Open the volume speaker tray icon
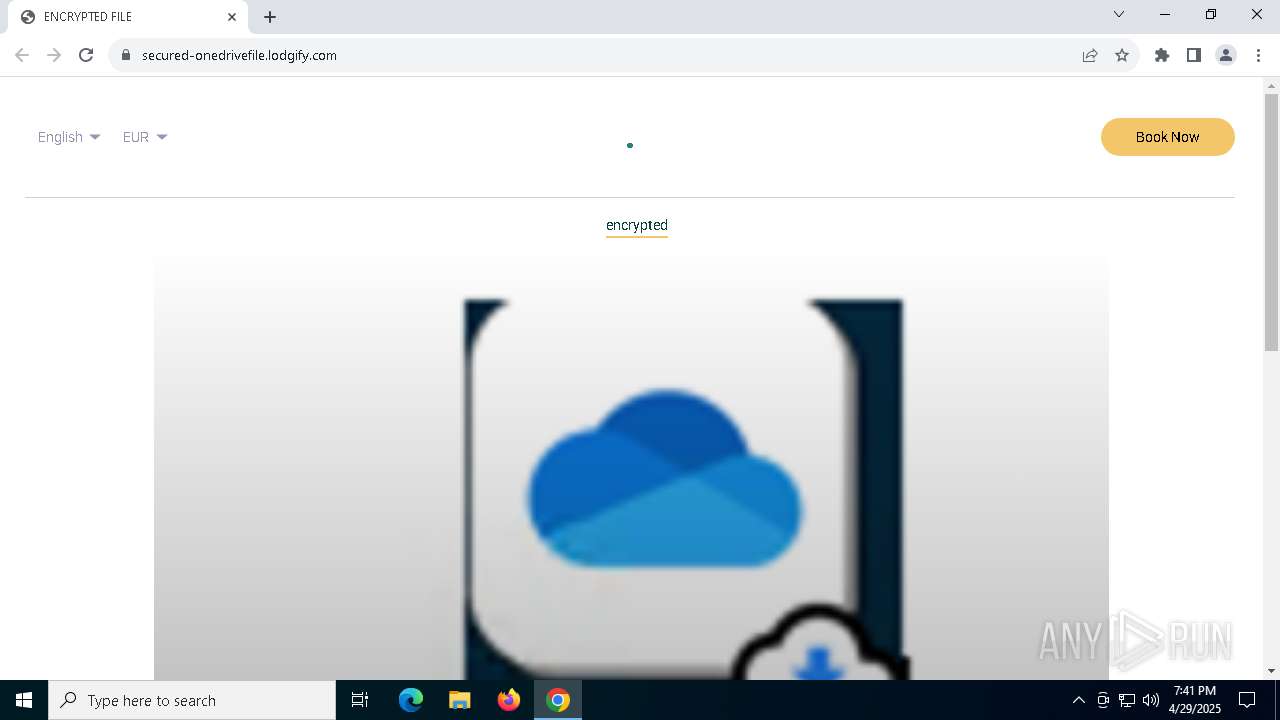Image resolution: width=1280 pixels, height=720 pixels. [x=1151, y=700]
